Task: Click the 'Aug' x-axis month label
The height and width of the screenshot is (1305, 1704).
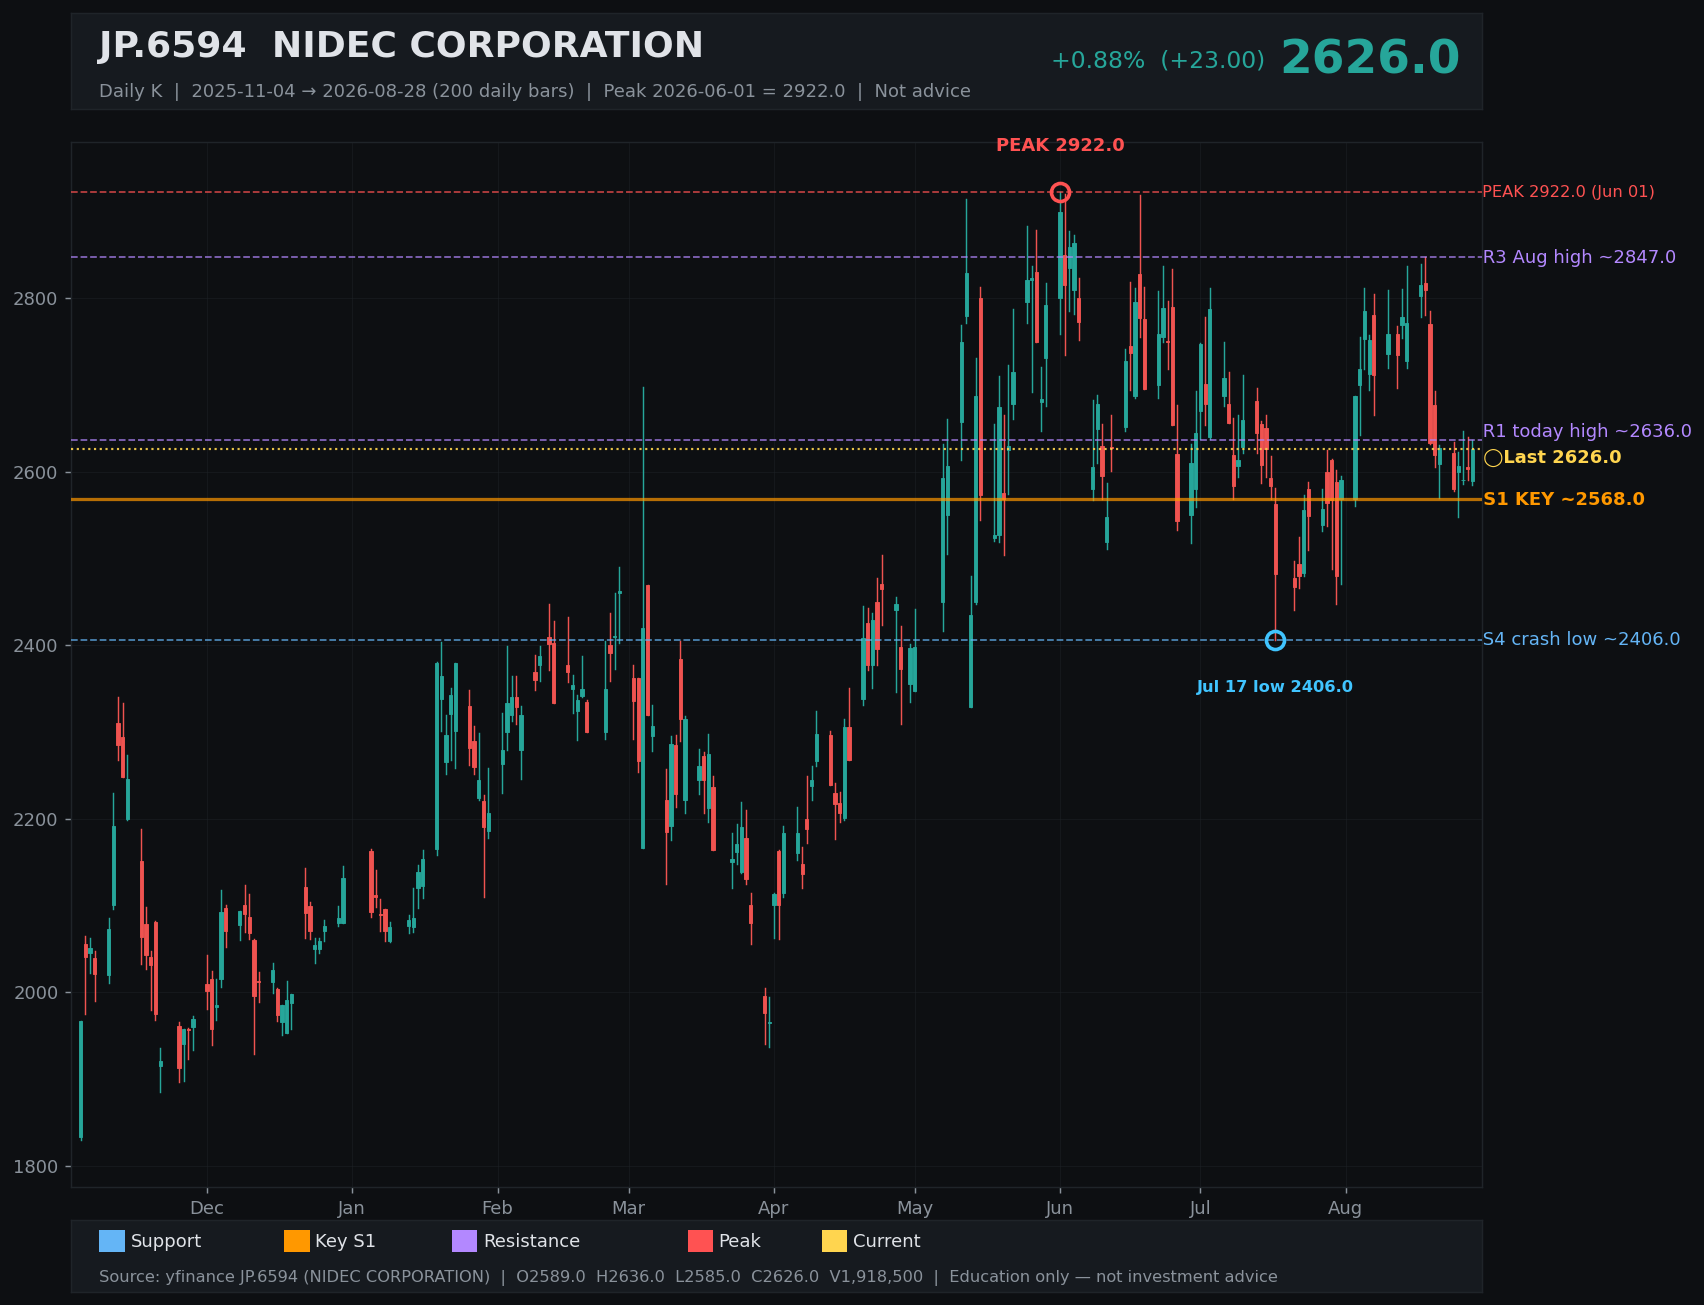Action: click(x=1345, y=1208)
